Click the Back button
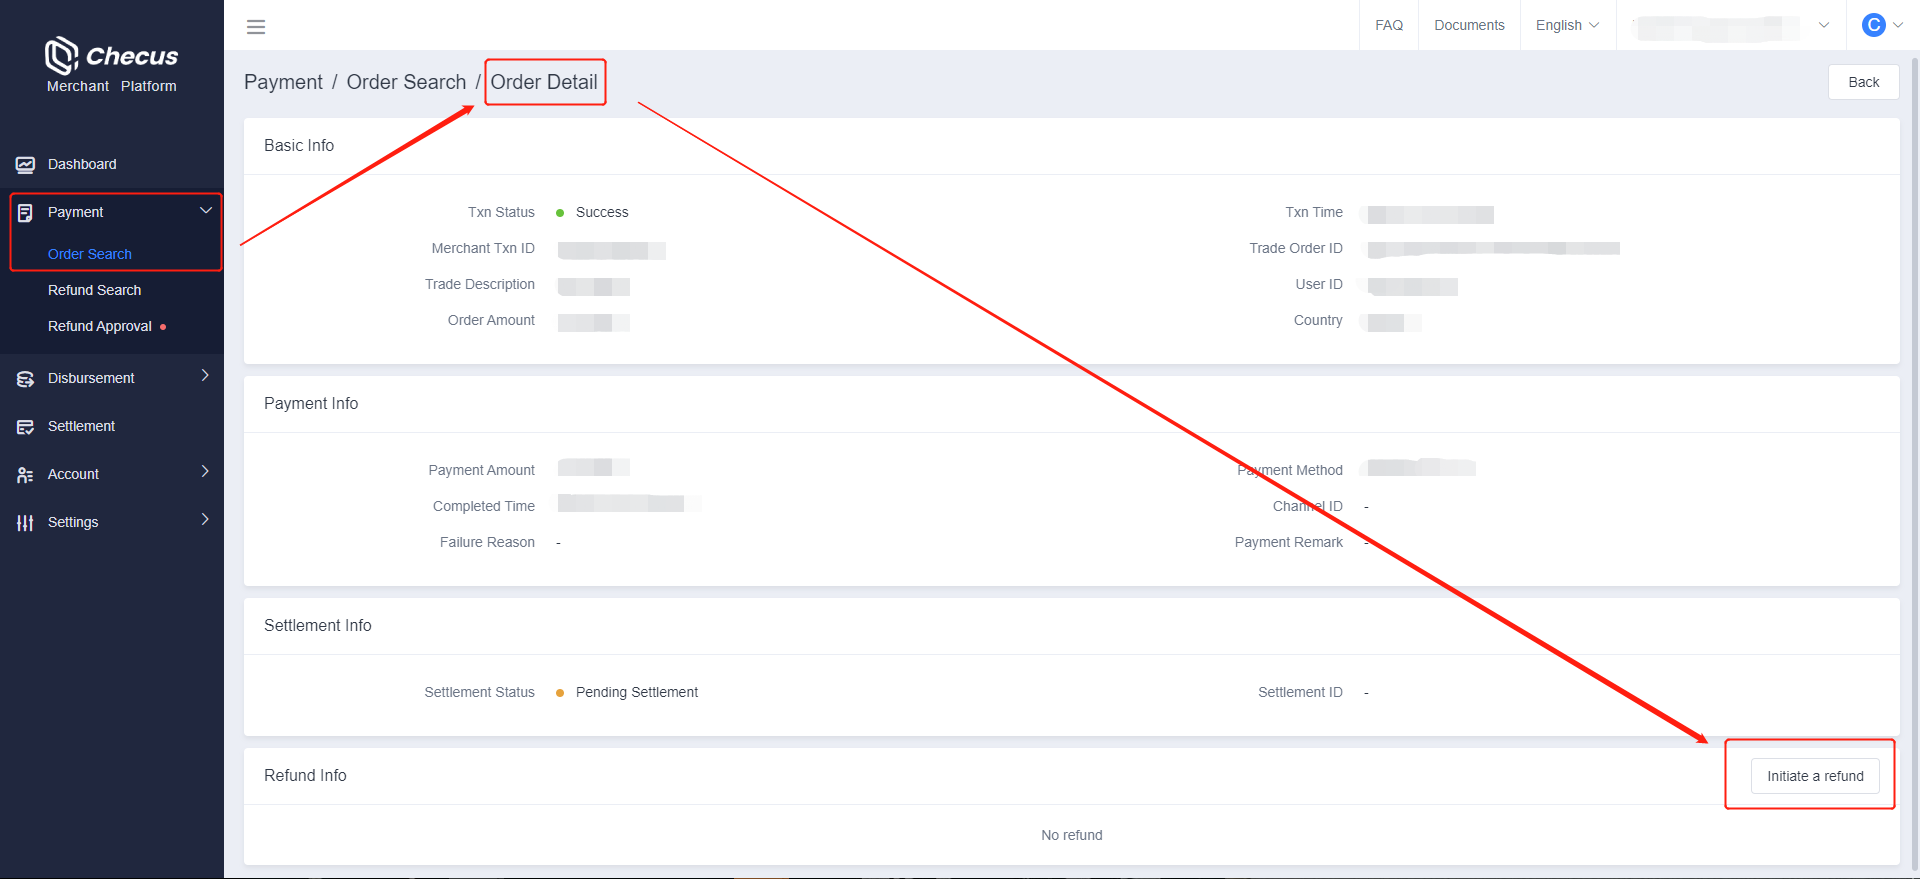 coord(1863,82)
